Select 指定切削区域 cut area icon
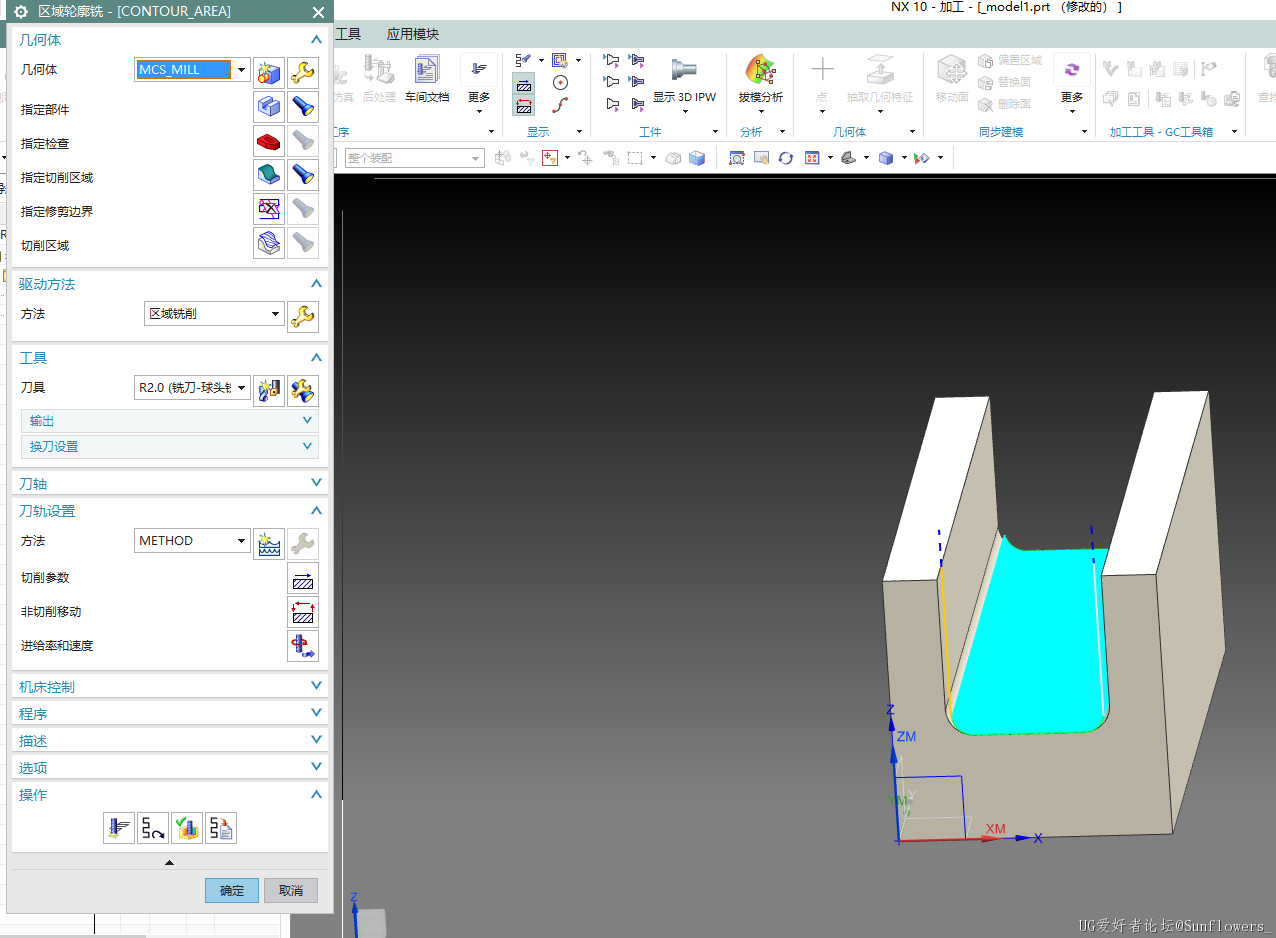This screenshot has width=1276, height=938. [269, 175]
